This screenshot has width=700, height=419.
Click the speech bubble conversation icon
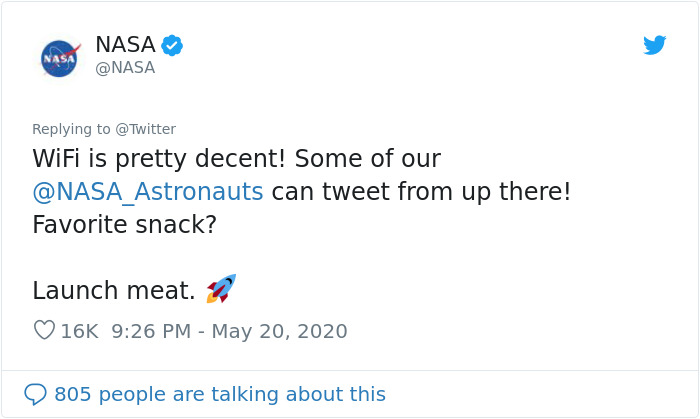click(35, 394)
